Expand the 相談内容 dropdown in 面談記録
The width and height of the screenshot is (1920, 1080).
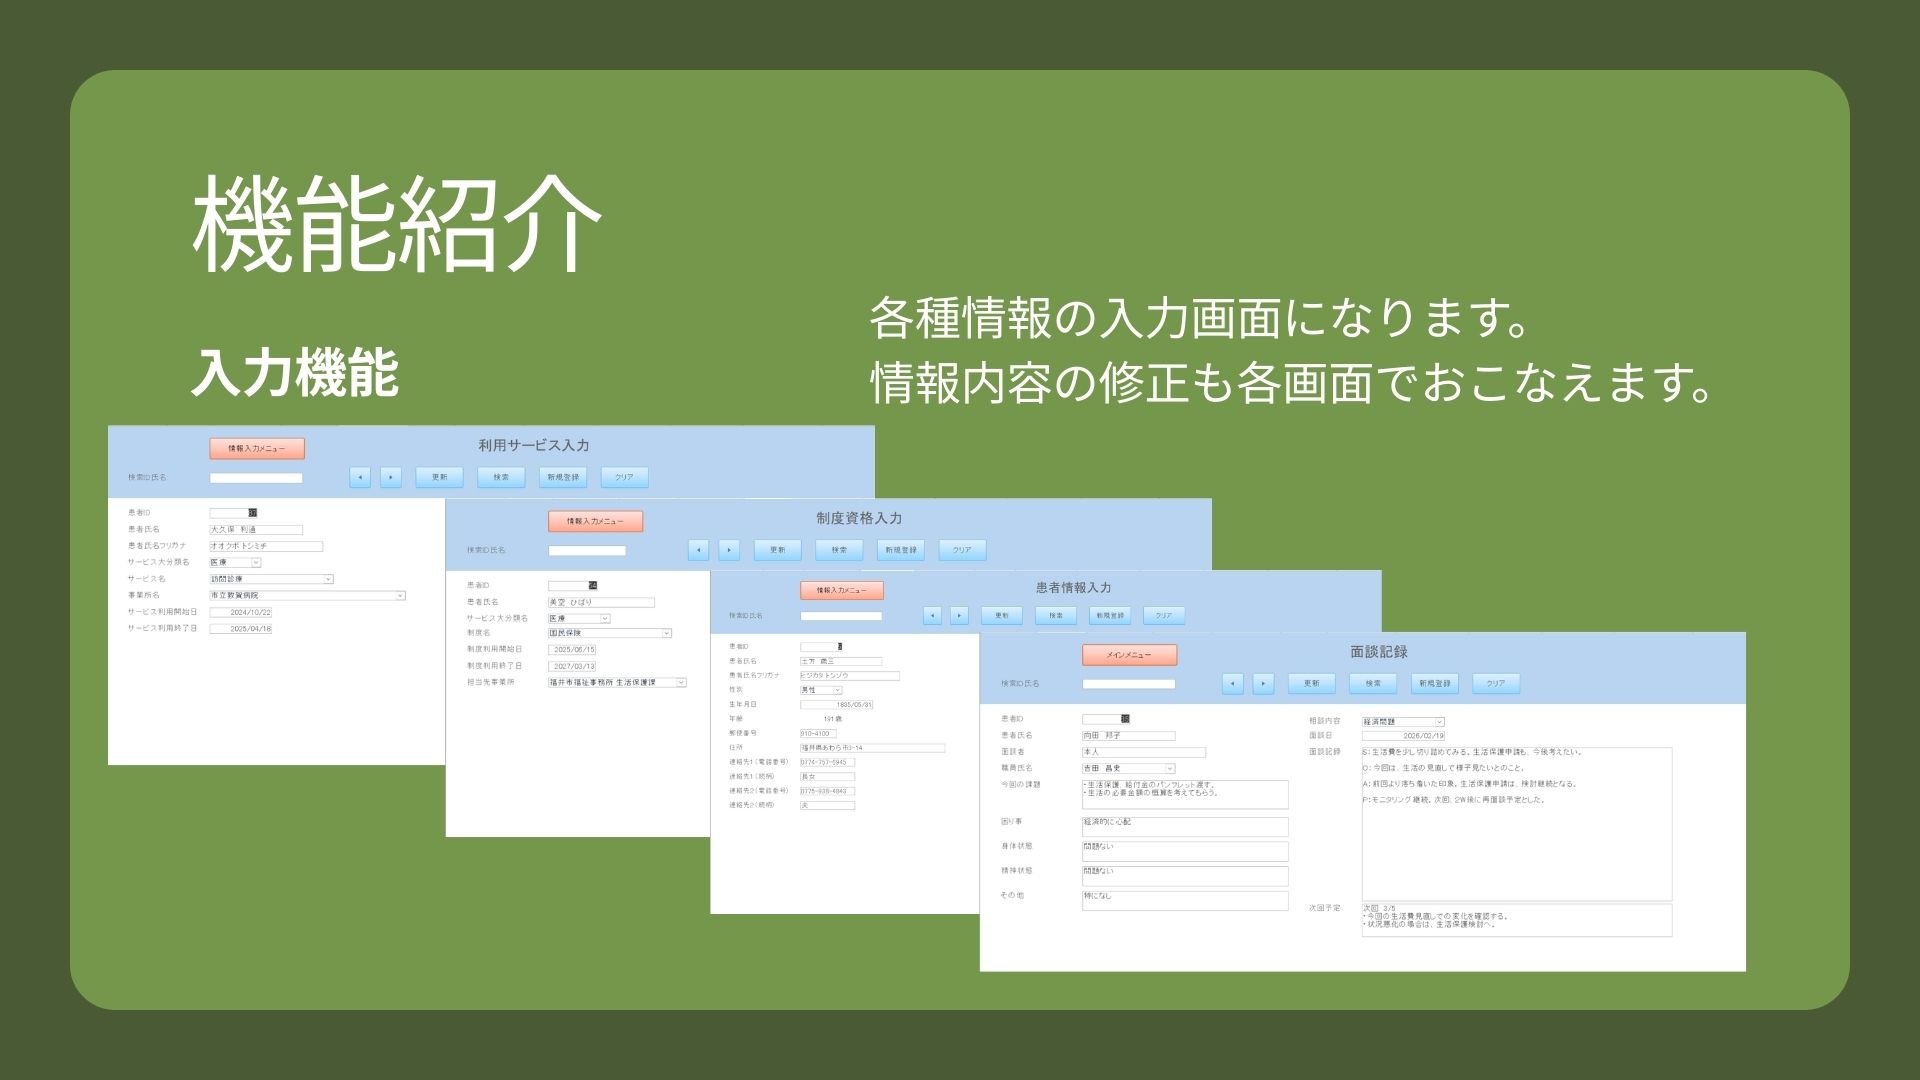1439,721
